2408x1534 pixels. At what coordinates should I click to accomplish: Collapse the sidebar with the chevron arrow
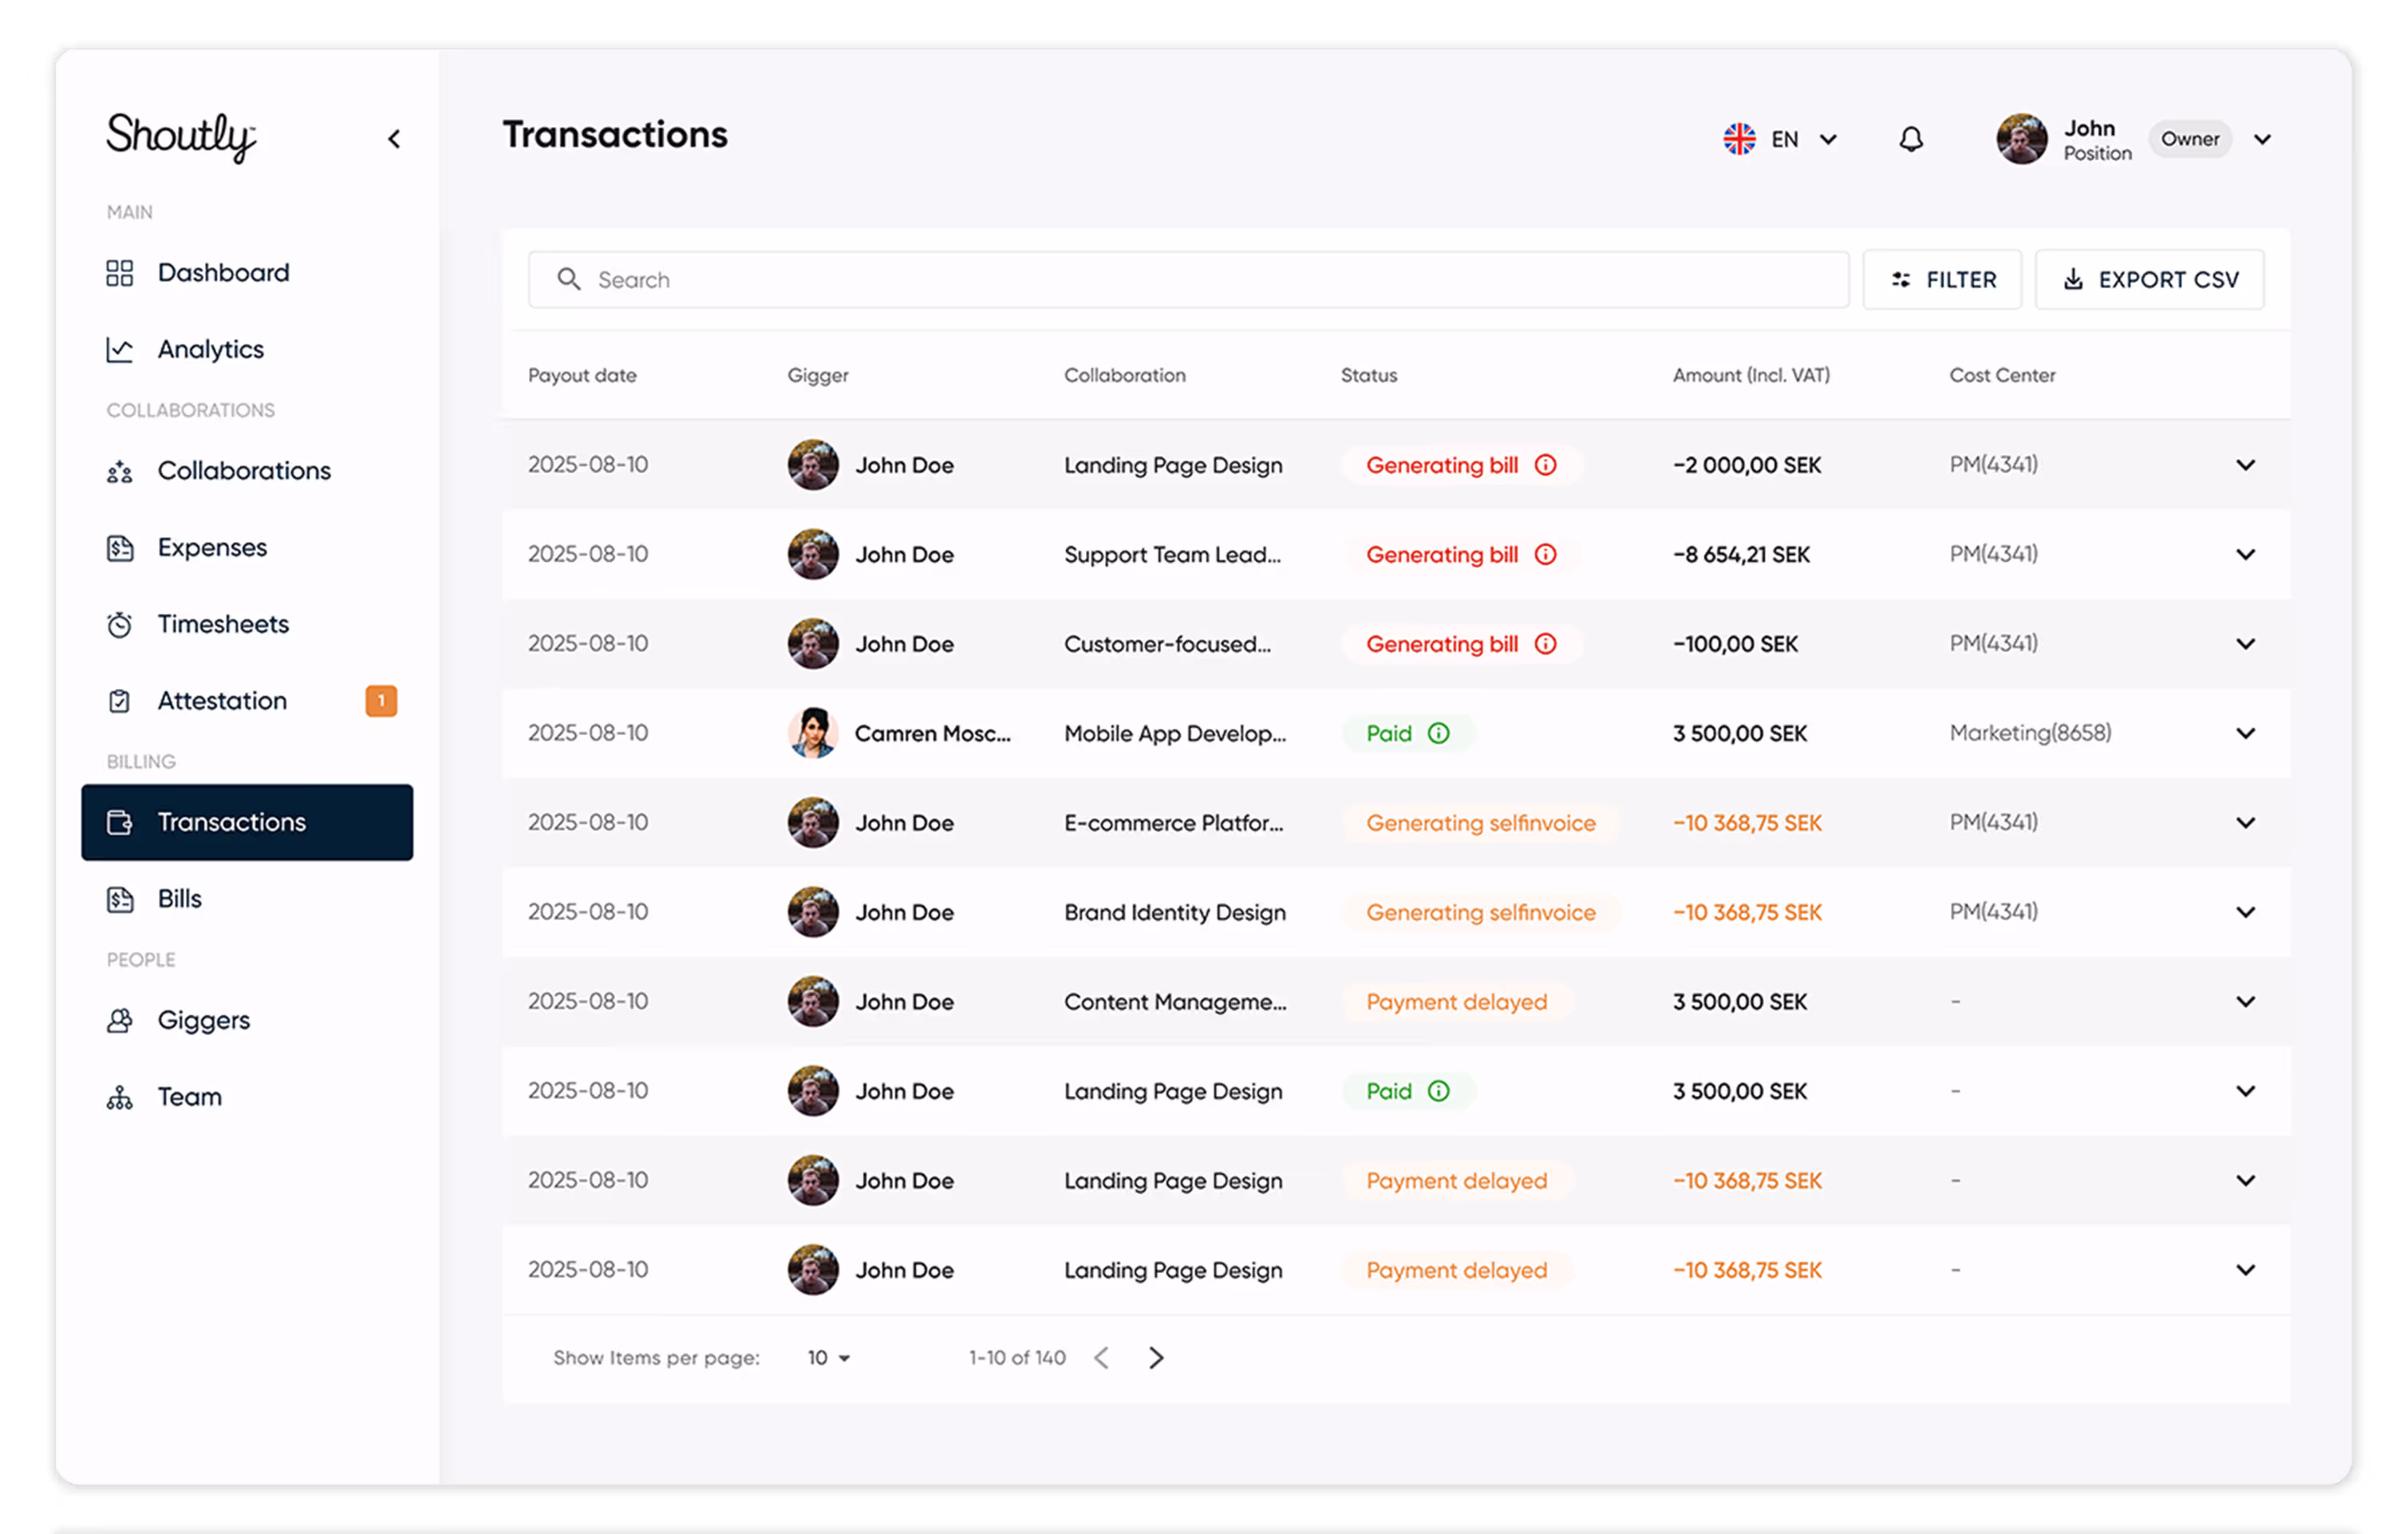[x=394, y=138]
